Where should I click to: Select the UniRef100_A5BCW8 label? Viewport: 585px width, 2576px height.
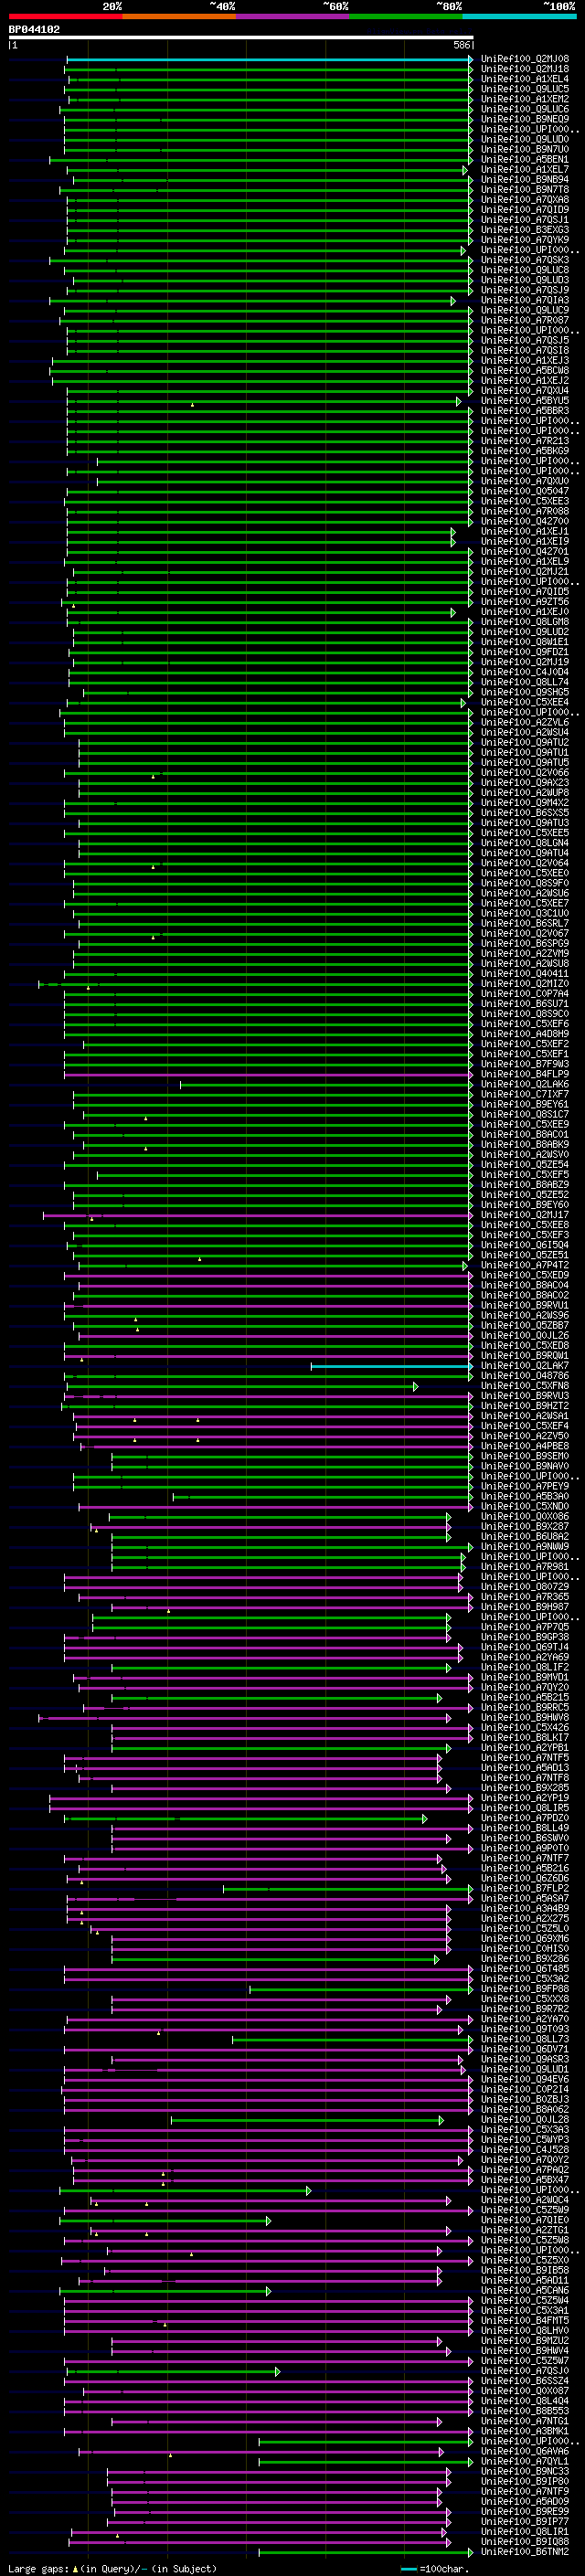tap(525, 371)
